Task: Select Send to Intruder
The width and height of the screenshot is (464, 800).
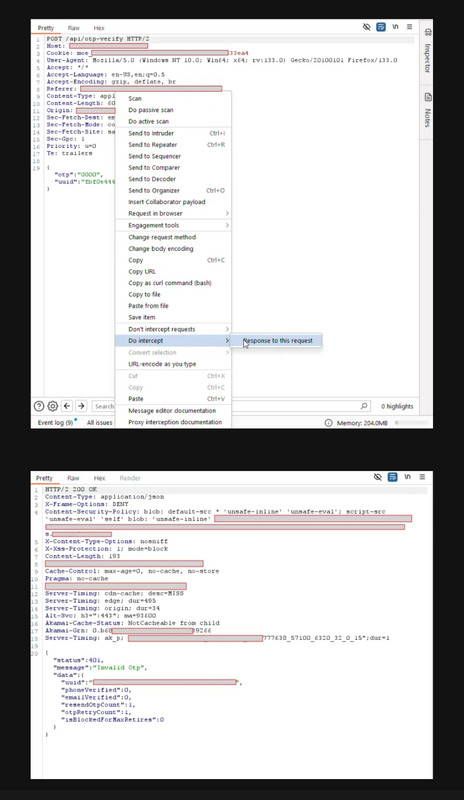Action: coord(173,133)
